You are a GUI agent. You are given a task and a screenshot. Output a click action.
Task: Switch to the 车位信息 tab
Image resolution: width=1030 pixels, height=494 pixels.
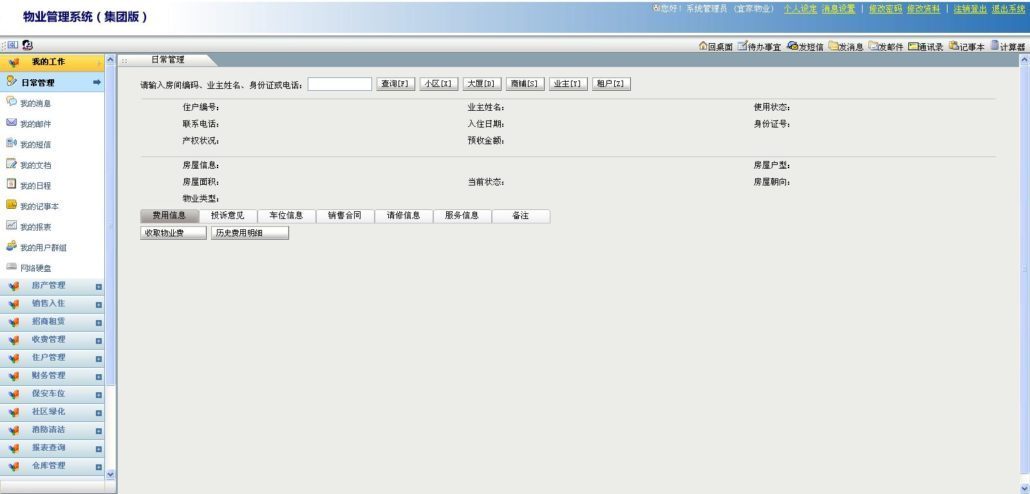click(x=286, y=215)
